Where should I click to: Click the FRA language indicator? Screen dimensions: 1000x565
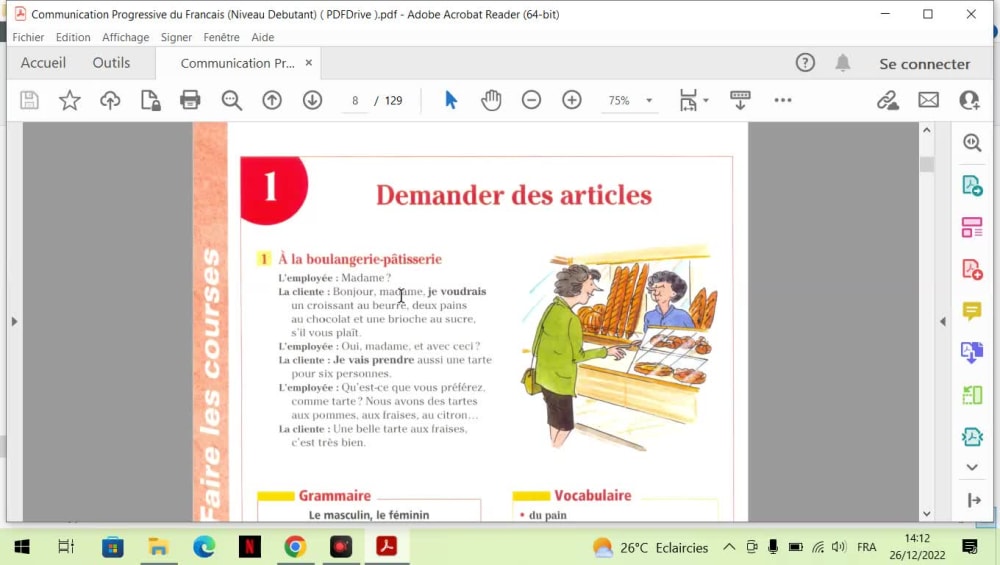coord(866,547)
